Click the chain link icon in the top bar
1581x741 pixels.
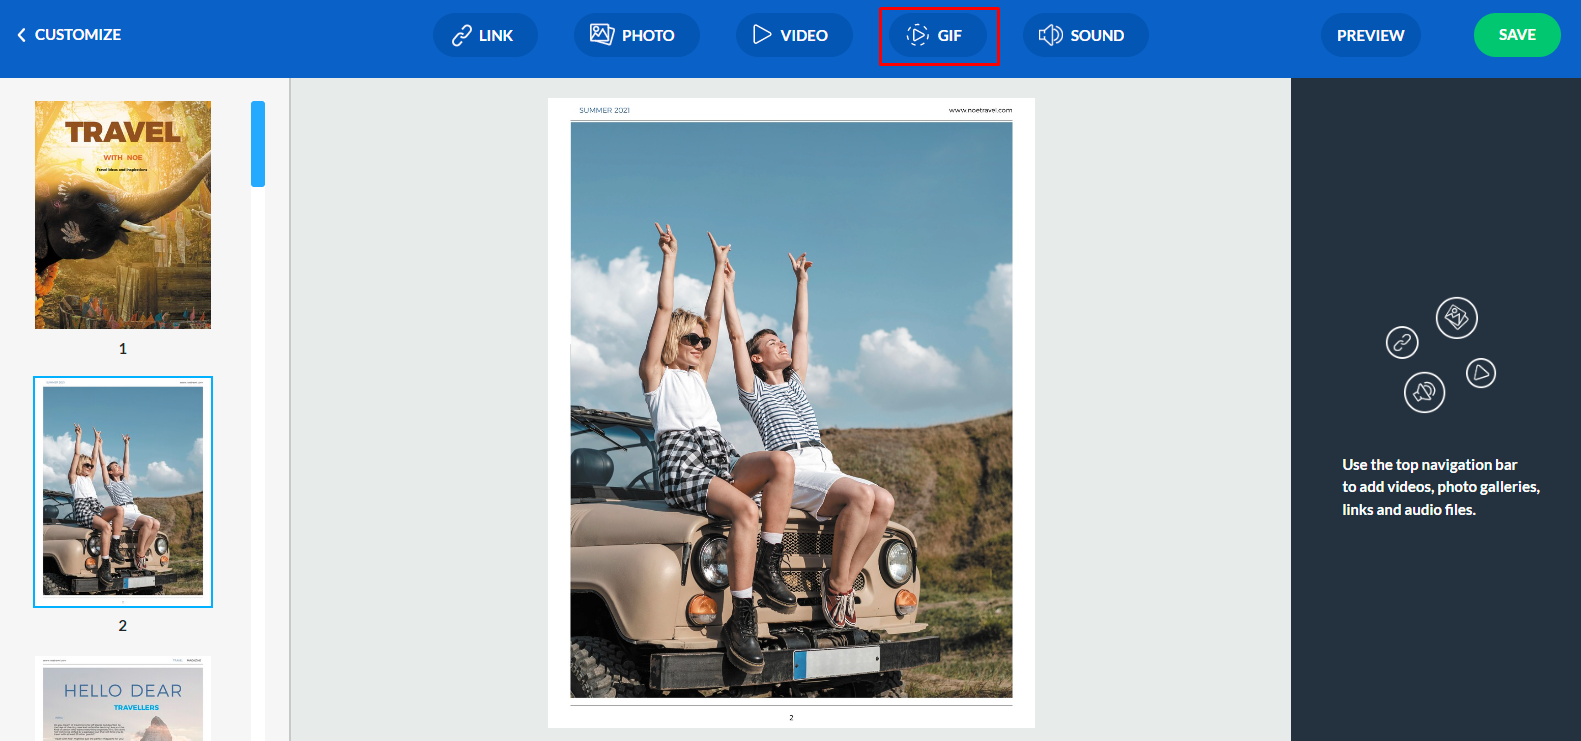point(461,36)
